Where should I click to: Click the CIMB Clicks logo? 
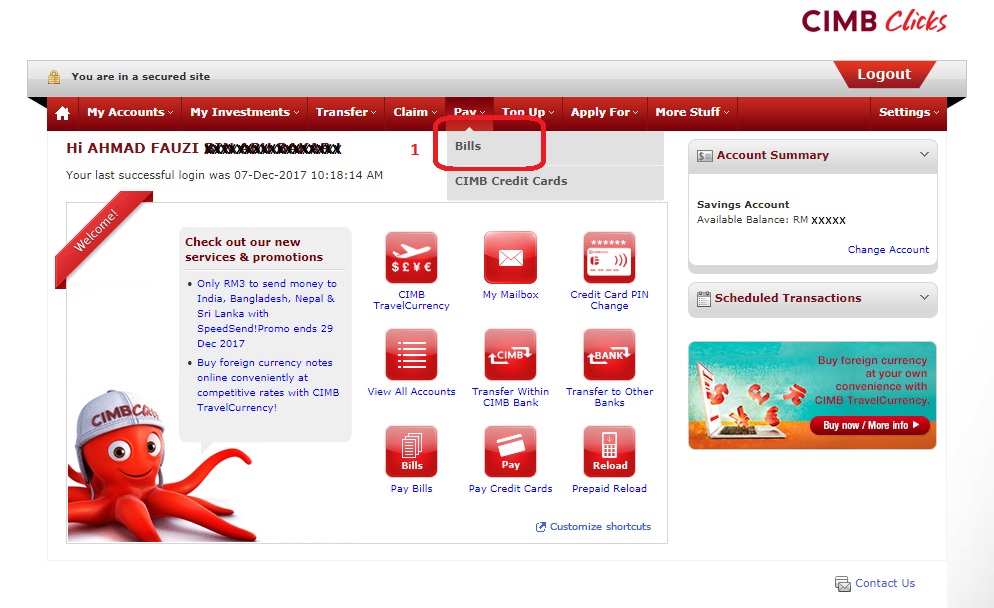[874, 22]
